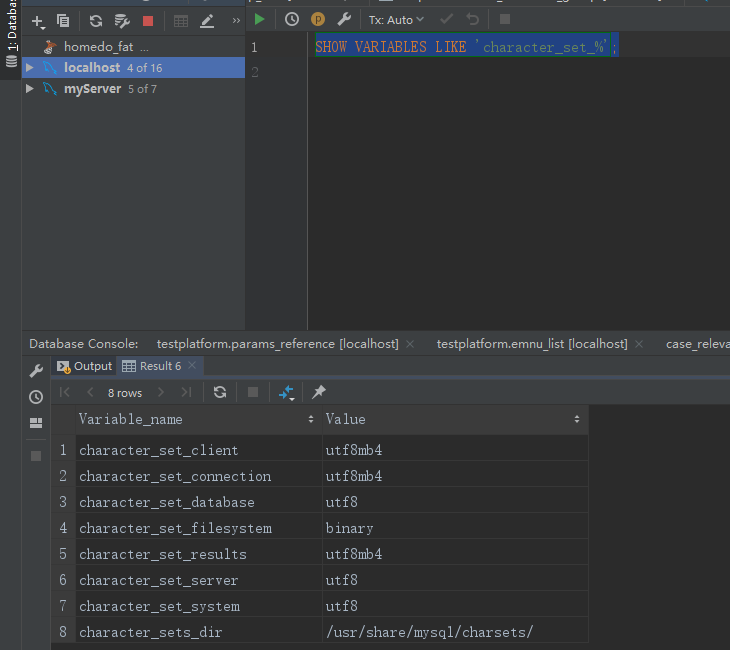This screenshot has width=730, height=650.
Task: Open the table editor grid icon
Action: pyautogui.click(x=181, y=20)
